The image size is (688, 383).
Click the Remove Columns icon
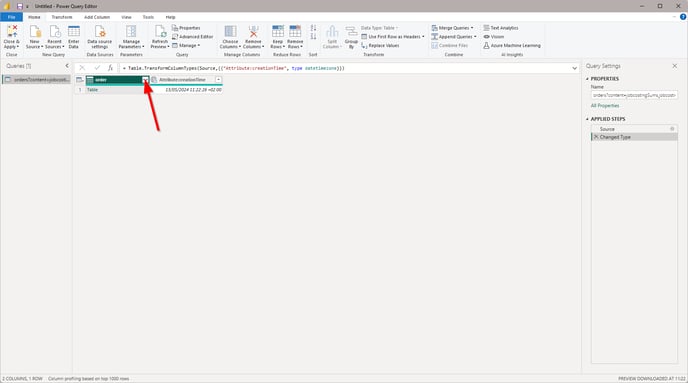pyautogui.click(x=253, y=32)
